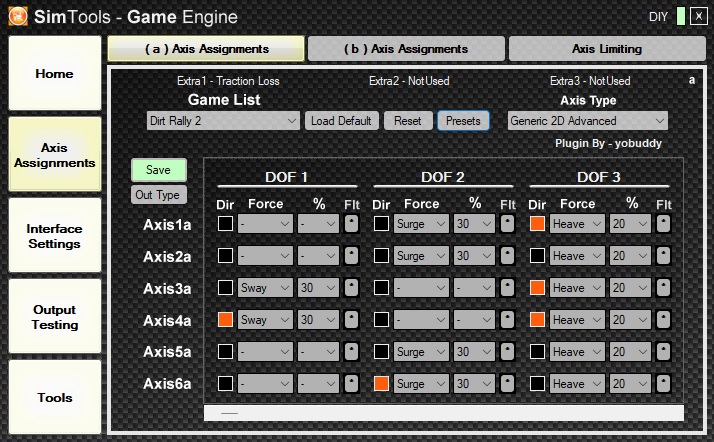Click the SimTools app logo icon
The width and height of the screenshot is (714, 442).
pos(18,16)
